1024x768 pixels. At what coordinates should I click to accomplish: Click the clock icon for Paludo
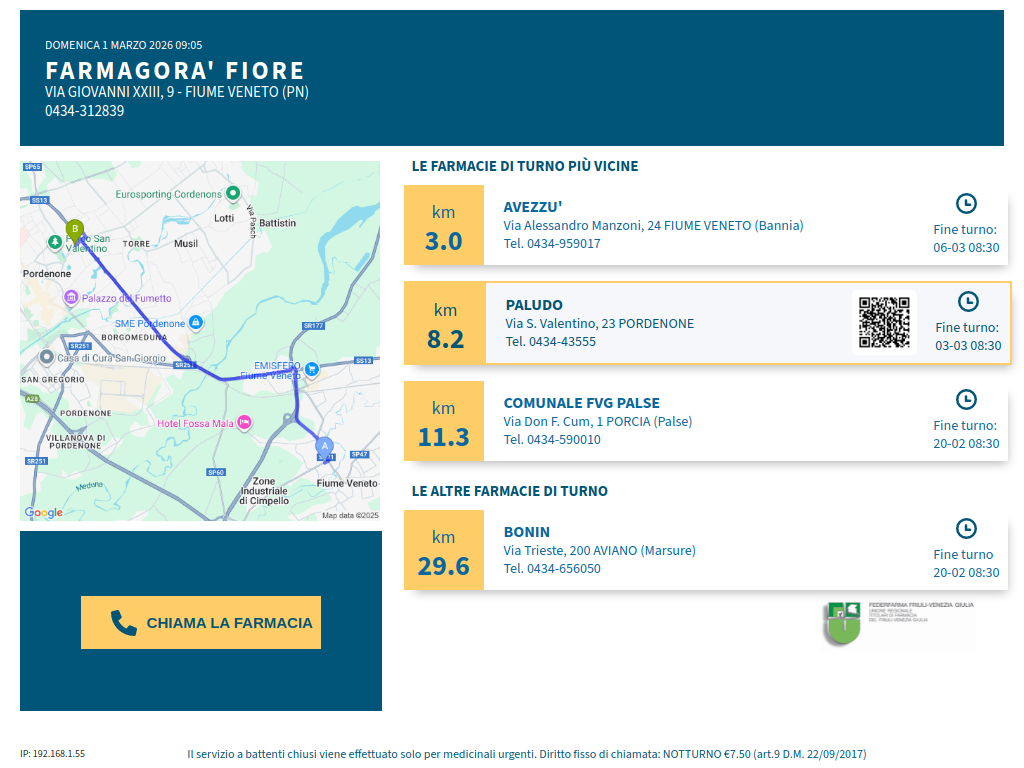pos(968,301)
